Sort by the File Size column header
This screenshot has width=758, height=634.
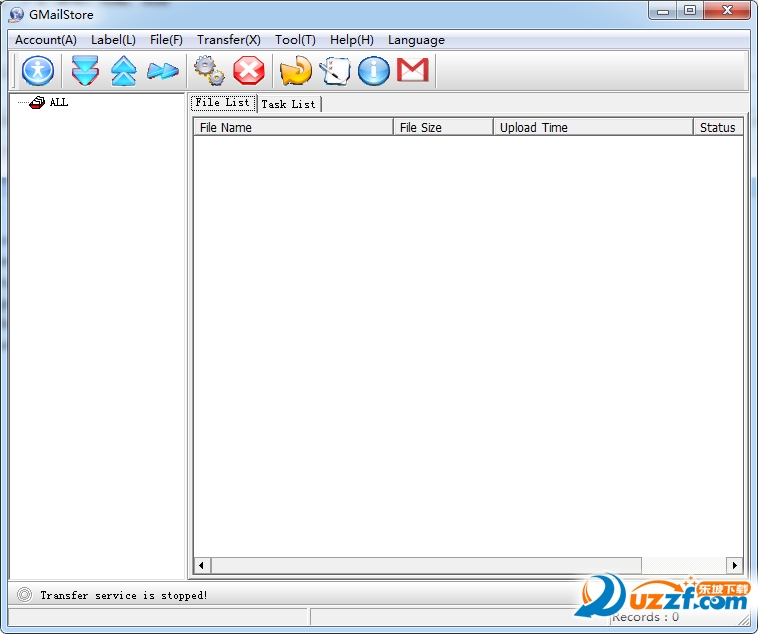443,127
